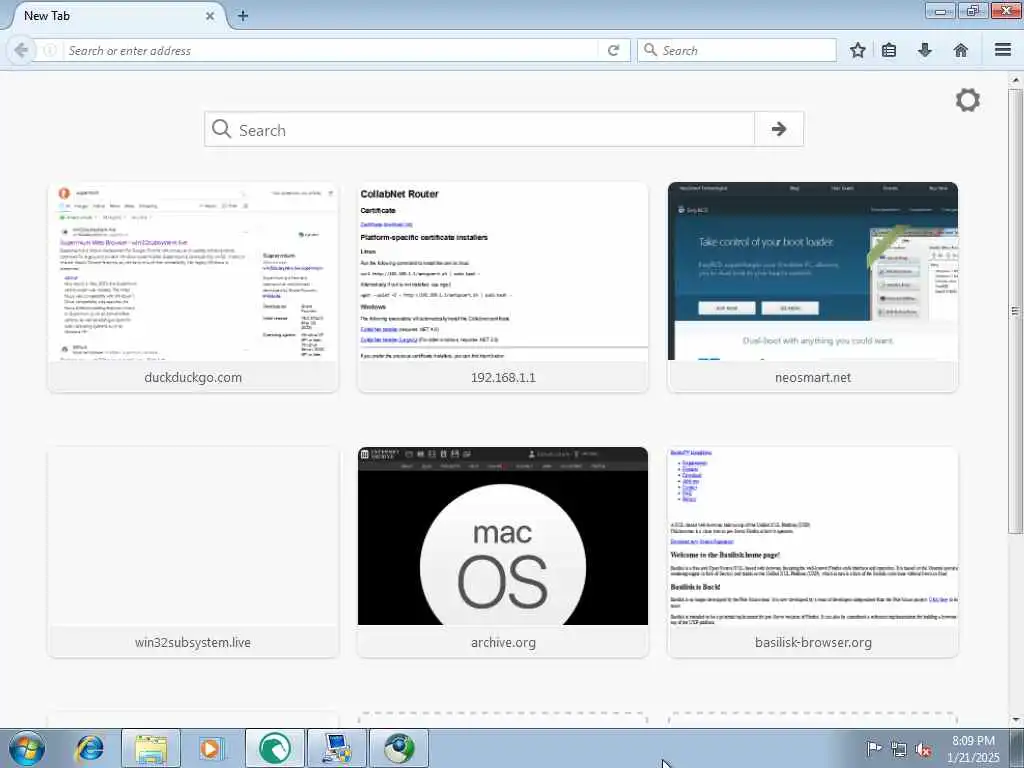Open the archive.org macOS tile
The image size is (1024, 768).
[503, 552]
